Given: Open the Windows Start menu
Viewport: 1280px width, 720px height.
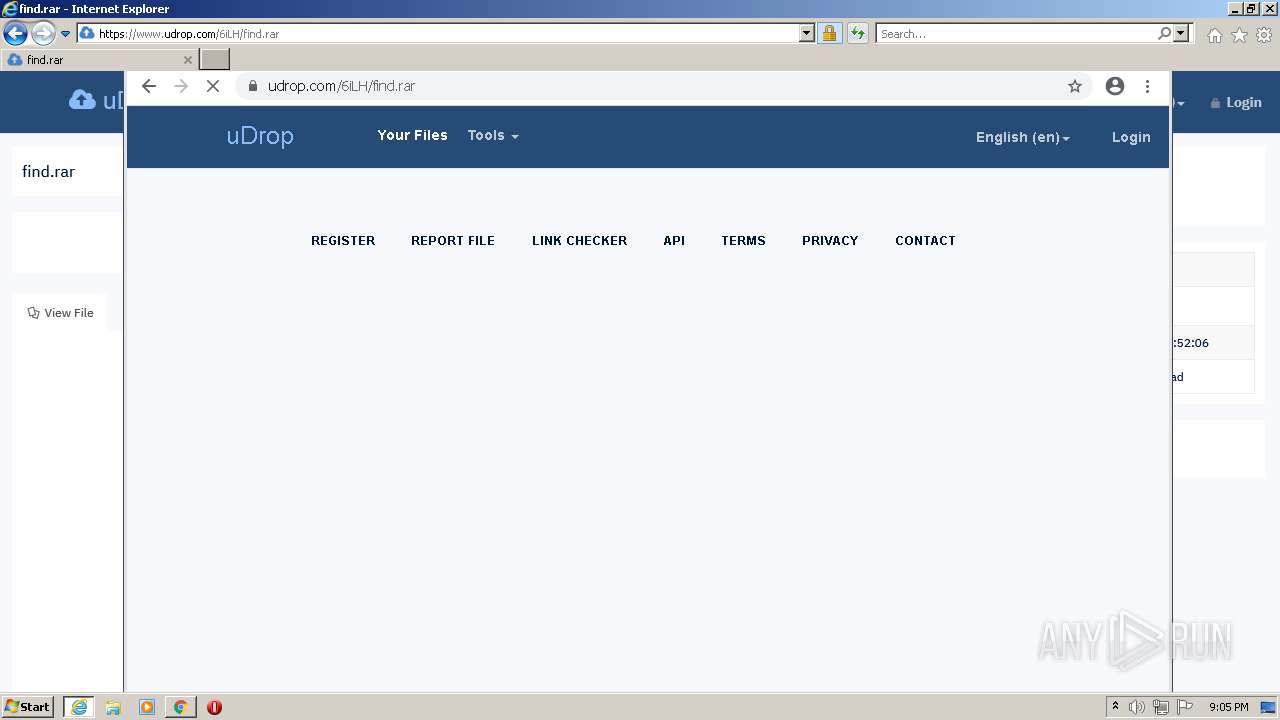Looking at the screenshot, I should point(28,707).
